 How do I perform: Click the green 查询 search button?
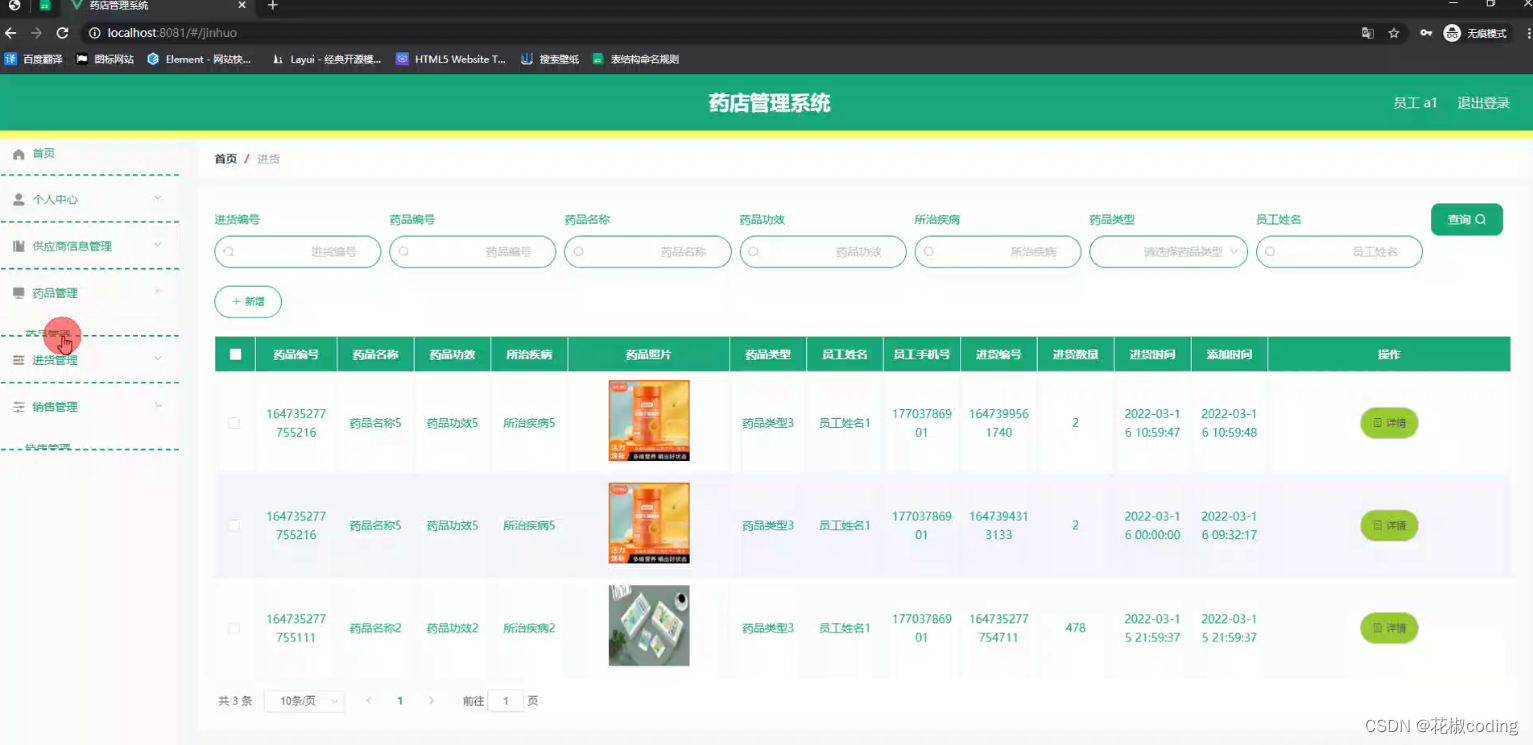(x=1466, y=220)
